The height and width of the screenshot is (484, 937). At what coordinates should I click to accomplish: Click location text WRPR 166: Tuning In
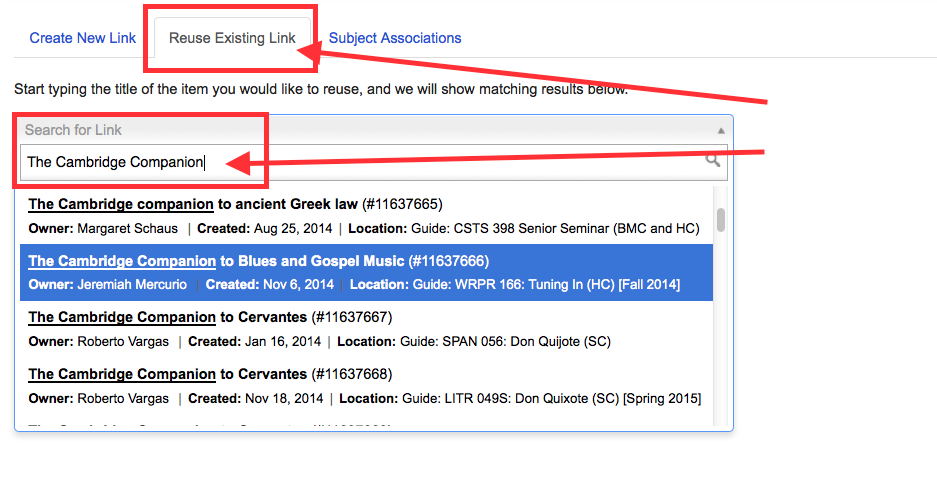[519, 284]
